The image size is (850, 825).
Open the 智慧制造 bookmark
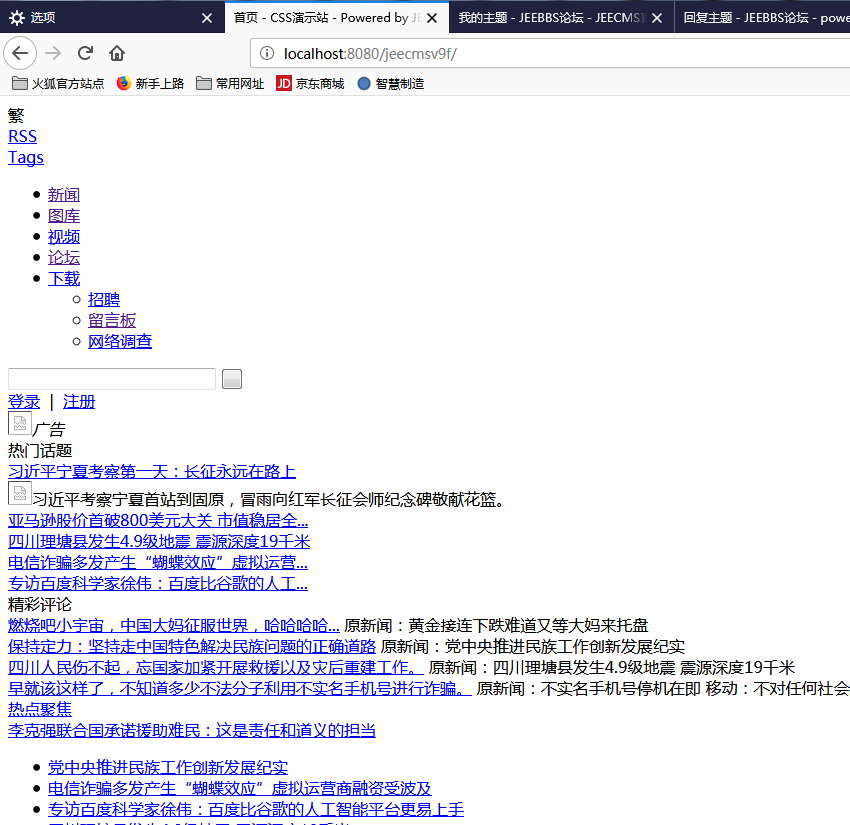pos(391,83)
